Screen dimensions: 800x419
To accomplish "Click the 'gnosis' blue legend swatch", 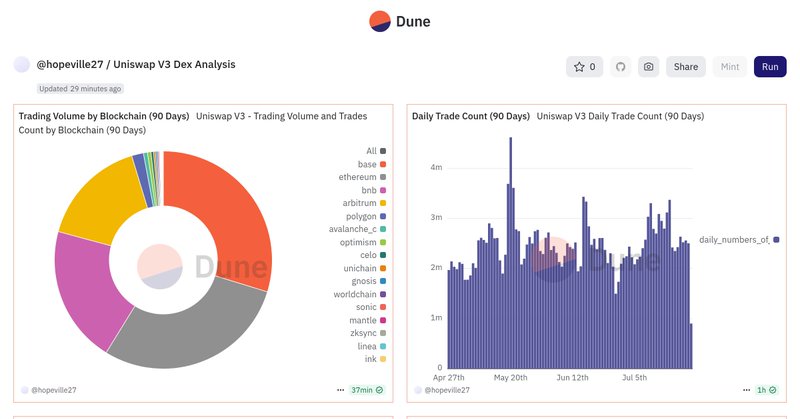I will click(383, 281).
